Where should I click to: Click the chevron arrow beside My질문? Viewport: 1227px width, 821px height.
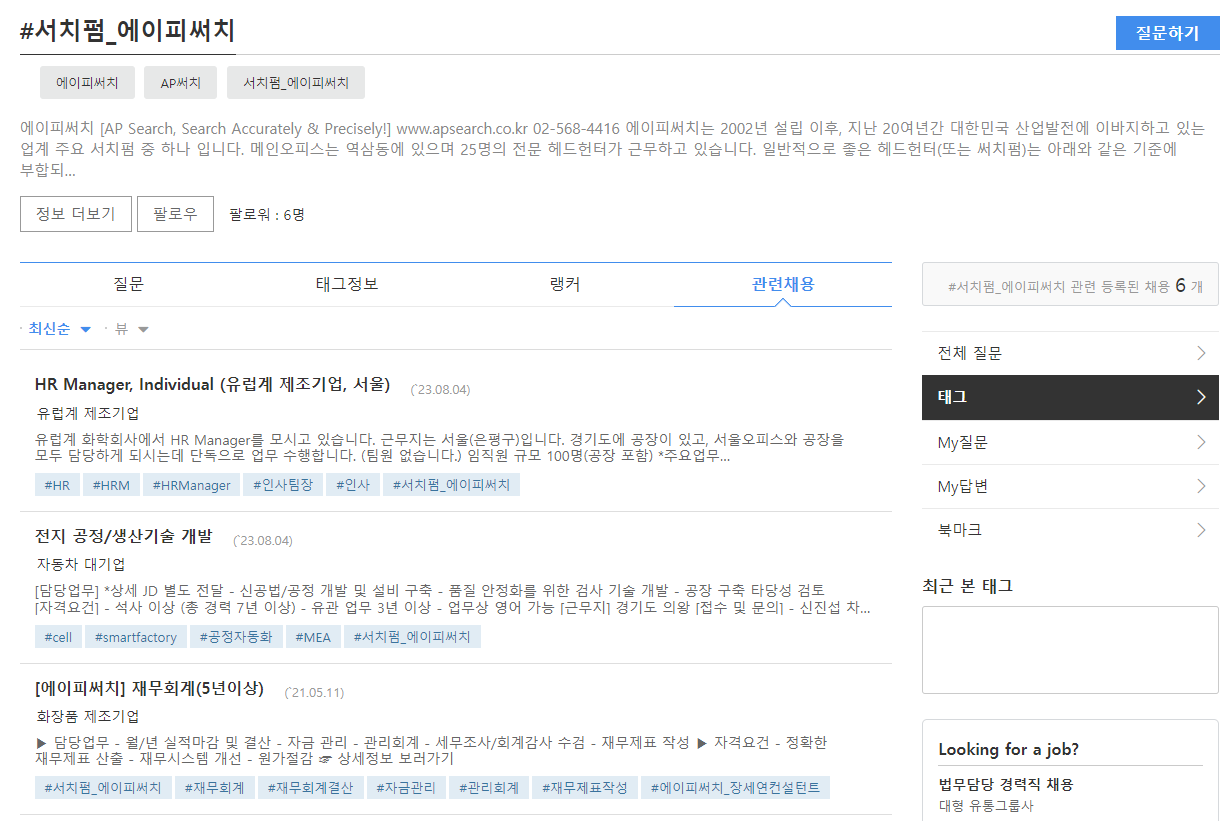[x=1201, y=442]
